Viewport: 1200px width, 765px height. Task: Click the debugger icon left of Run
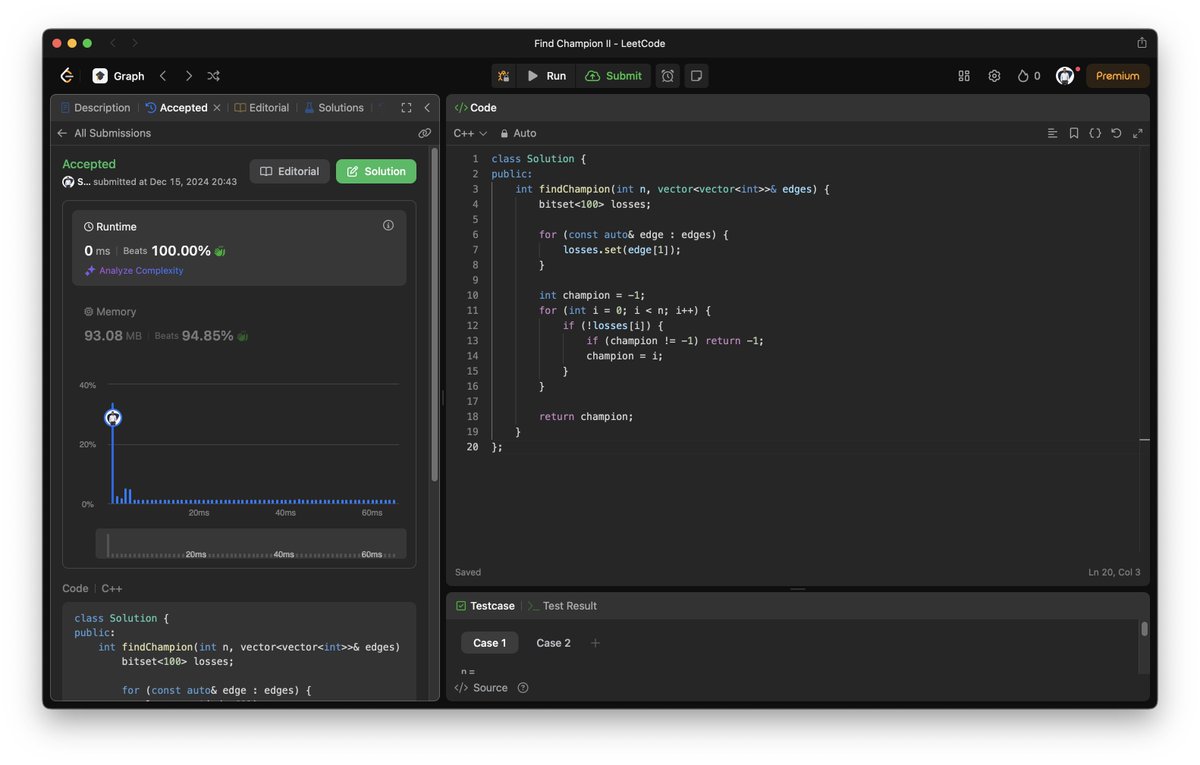point(503,76)
